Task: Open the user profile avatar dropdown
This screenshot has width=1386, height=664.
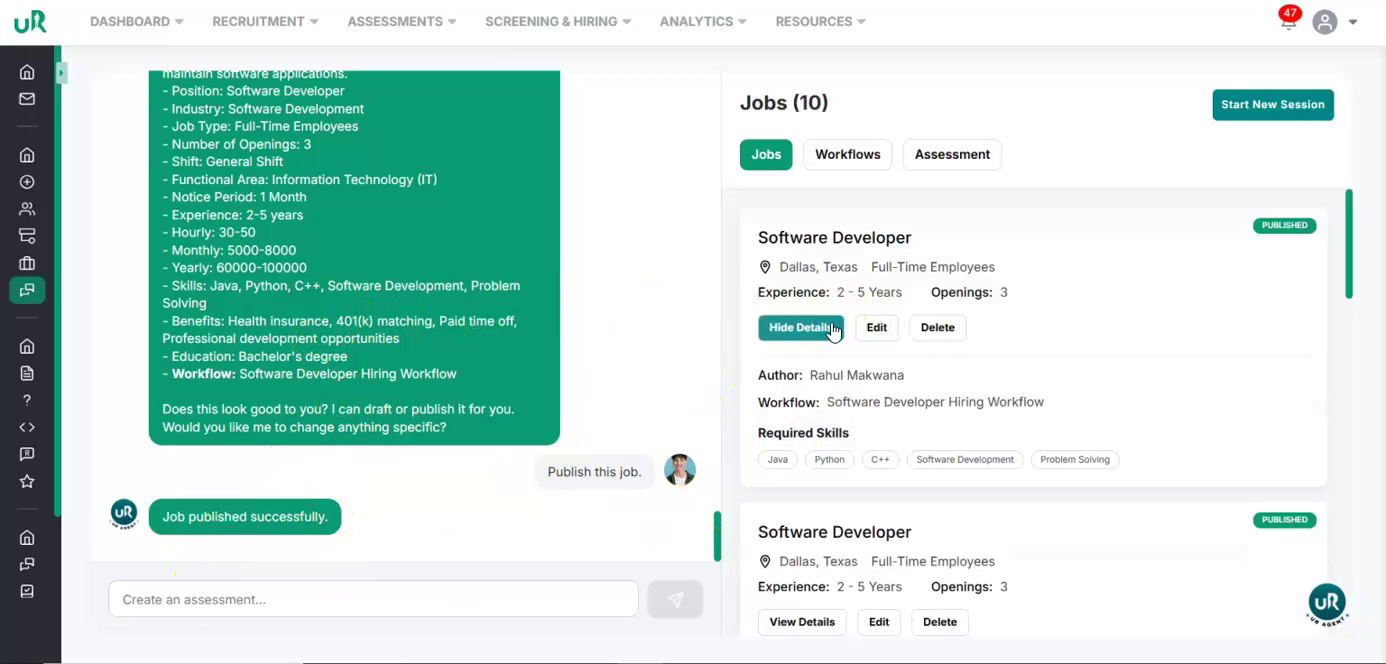Action: (1335, 22)
